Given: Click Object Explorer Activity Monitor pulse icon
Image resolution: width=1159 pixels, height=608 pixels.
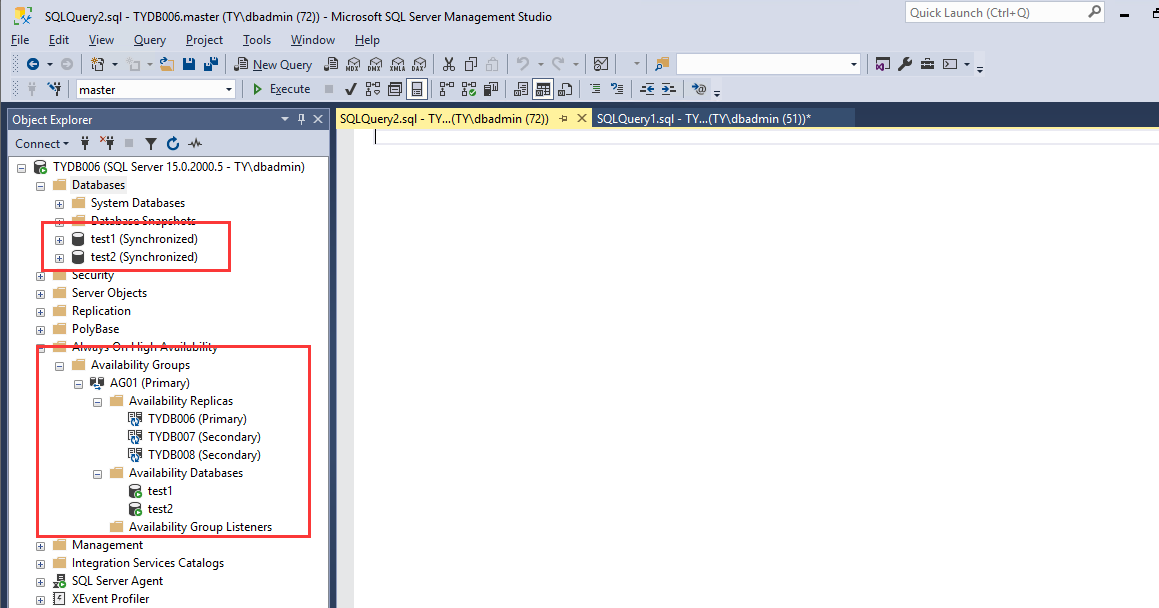Looking at the screenshot, I should [195, 143].
